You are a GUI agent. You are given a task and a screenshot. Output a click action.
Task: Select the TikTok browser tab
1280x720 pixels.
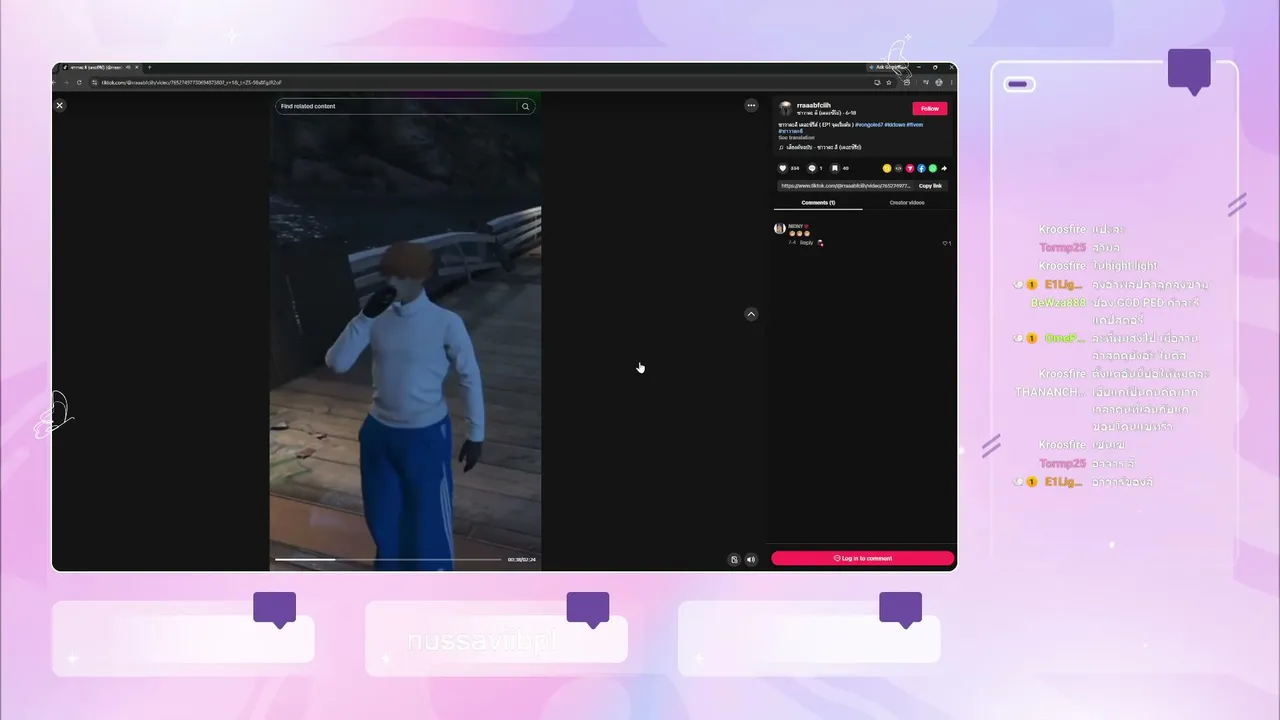pos(100,67)
